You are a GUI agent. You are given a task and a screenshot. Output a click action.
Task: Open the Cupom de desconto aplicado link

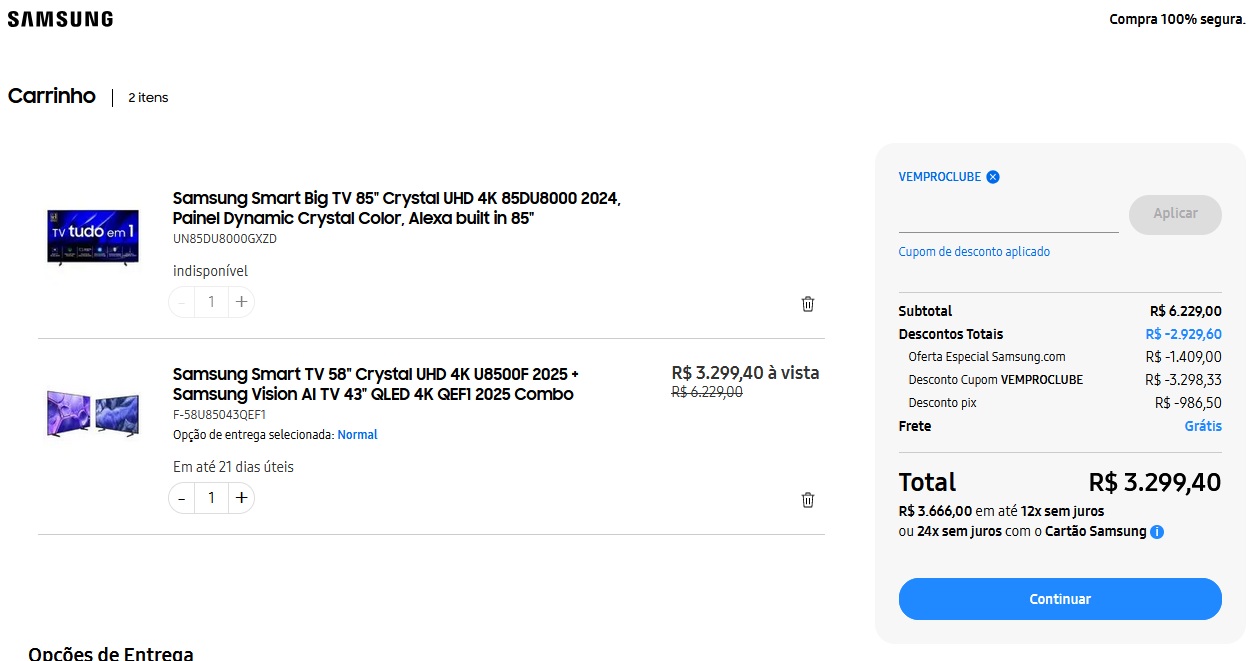(x=974, y=251)
